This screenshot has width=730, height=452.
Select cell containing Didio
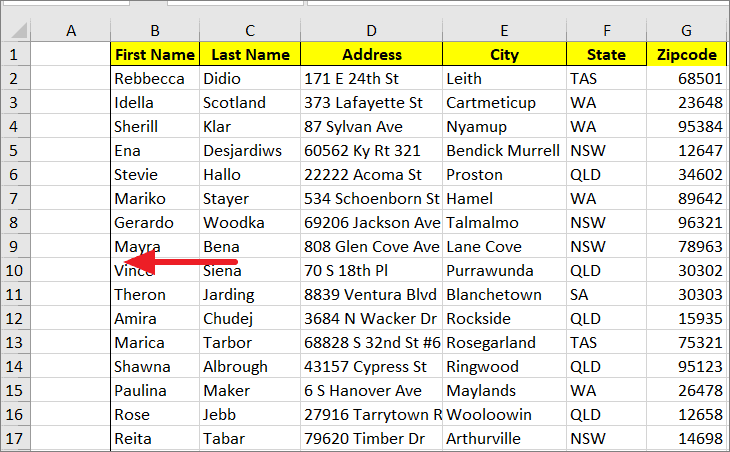(250, 79)
